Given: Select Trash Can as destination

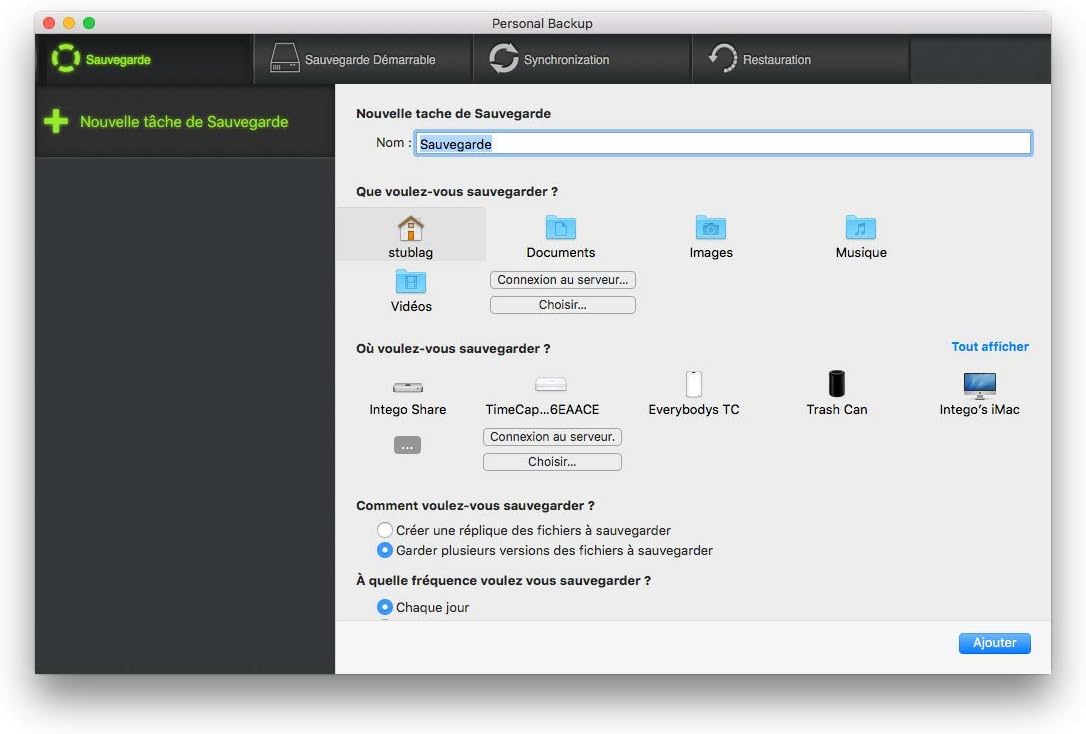Looking at the screenshot, I should click(836, 393).
